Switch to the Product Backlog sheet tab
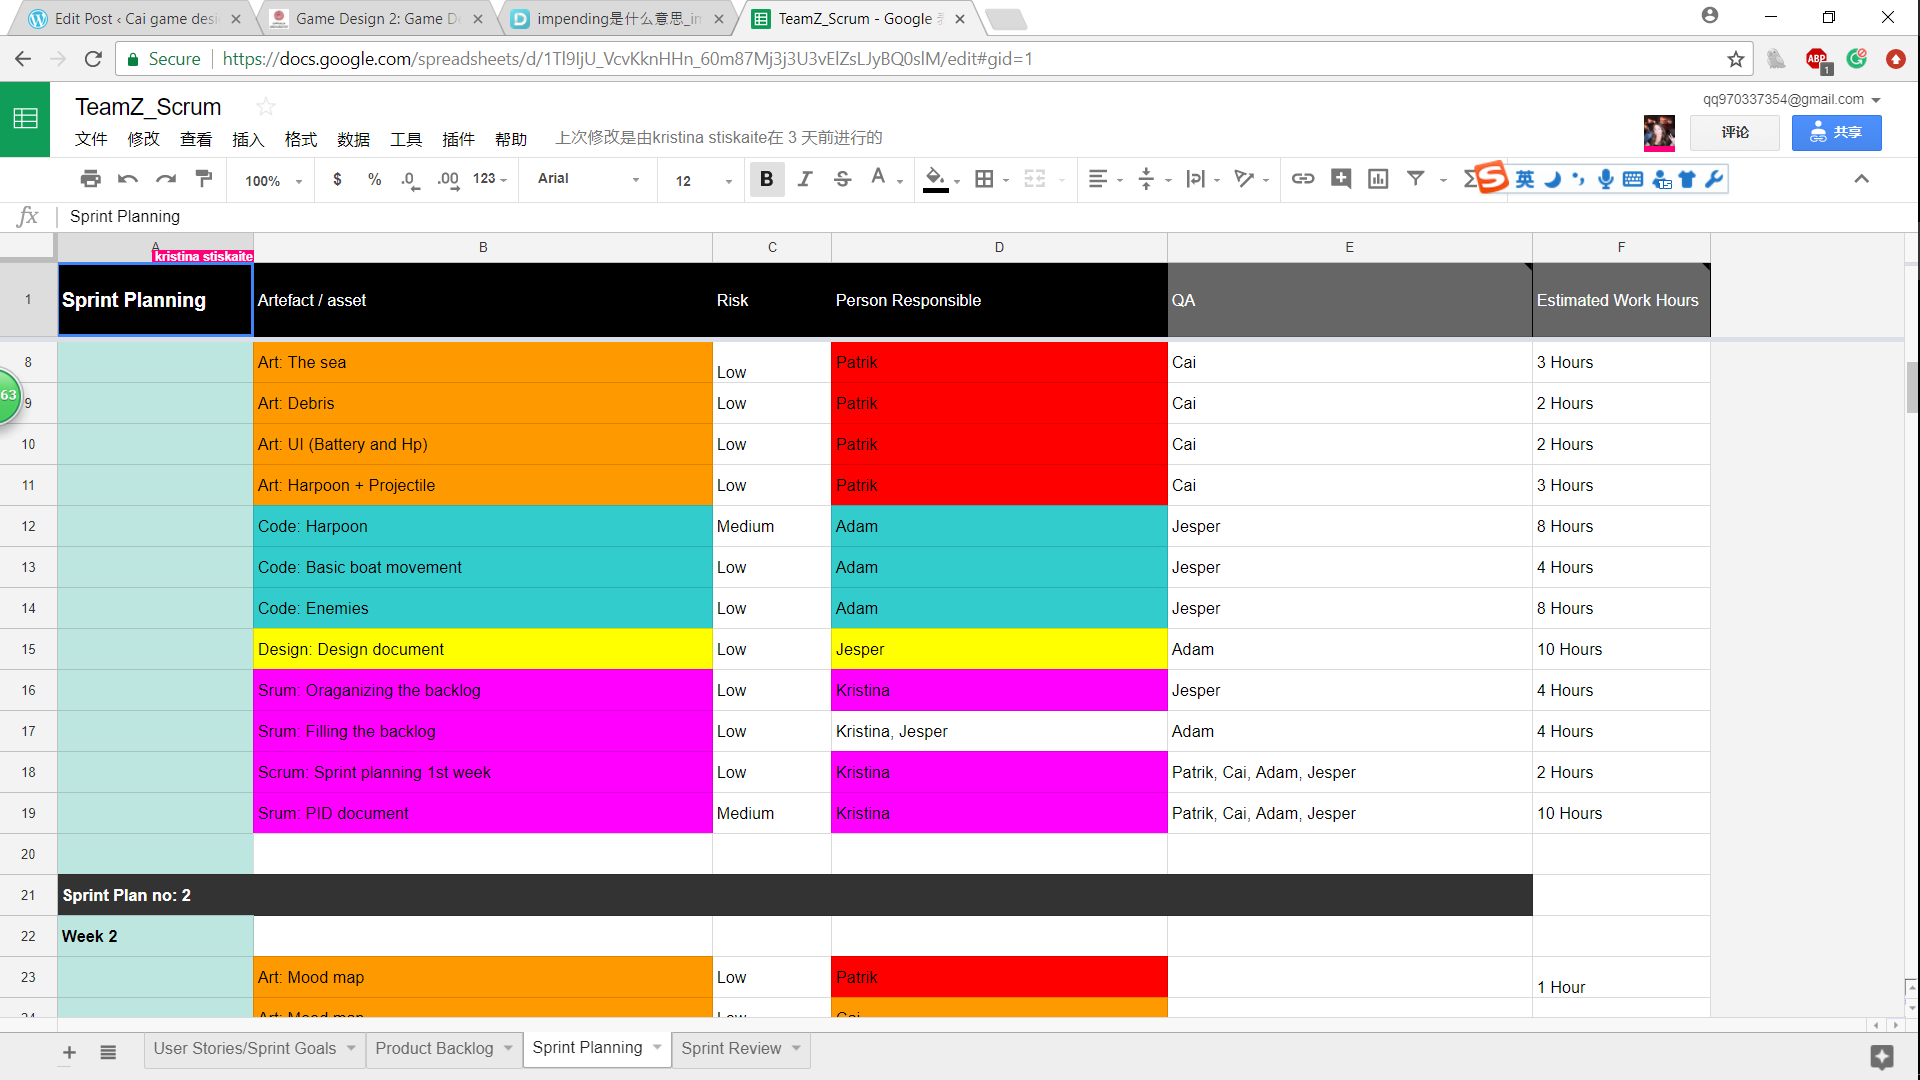Viewport: 1920px width, 1080px height. (434, 1048)
